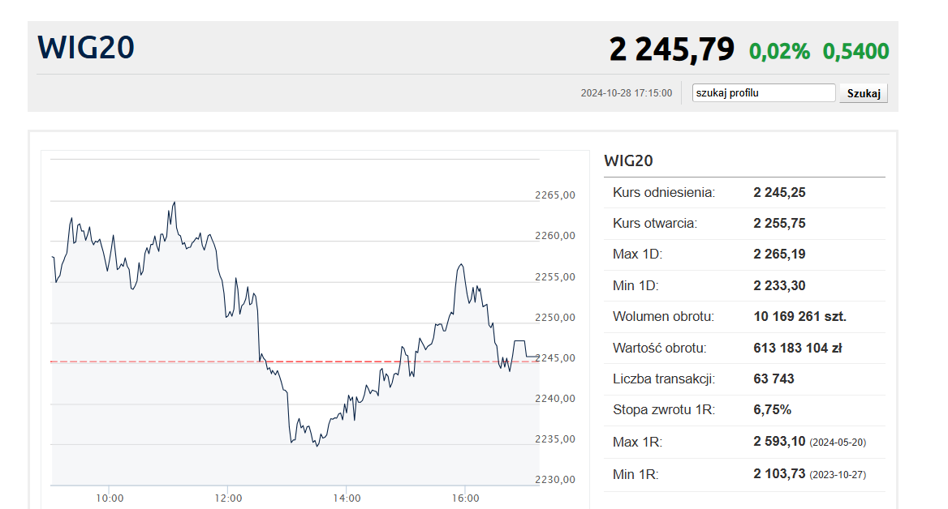This screenshot has width=948, height=509.
Task: Select the Kurs otwarcia row
Action: 743,223
